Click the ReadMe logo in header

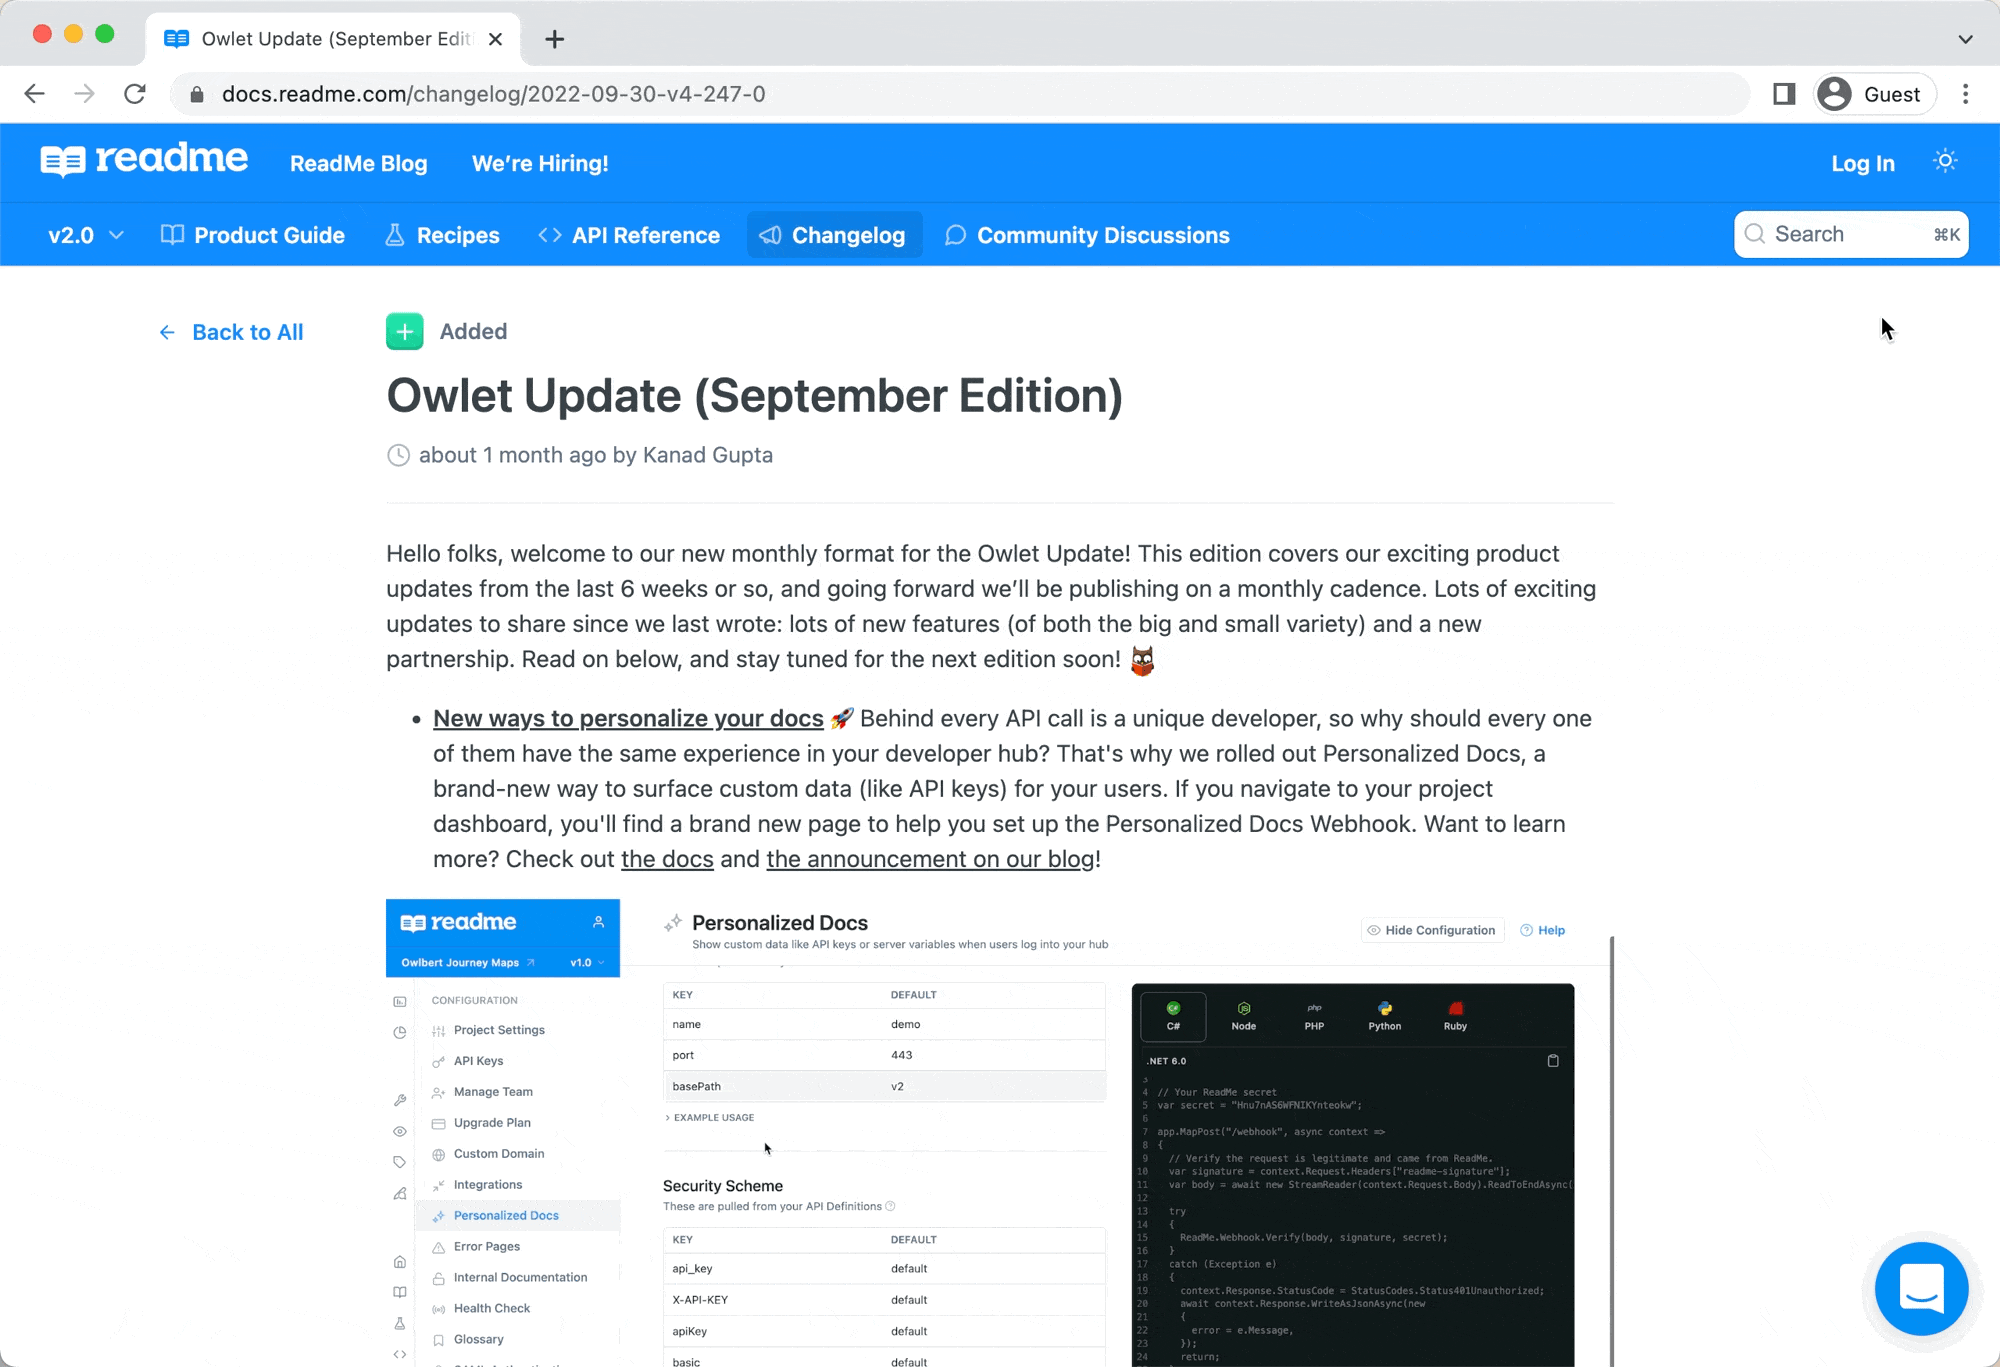coord(144,160)
